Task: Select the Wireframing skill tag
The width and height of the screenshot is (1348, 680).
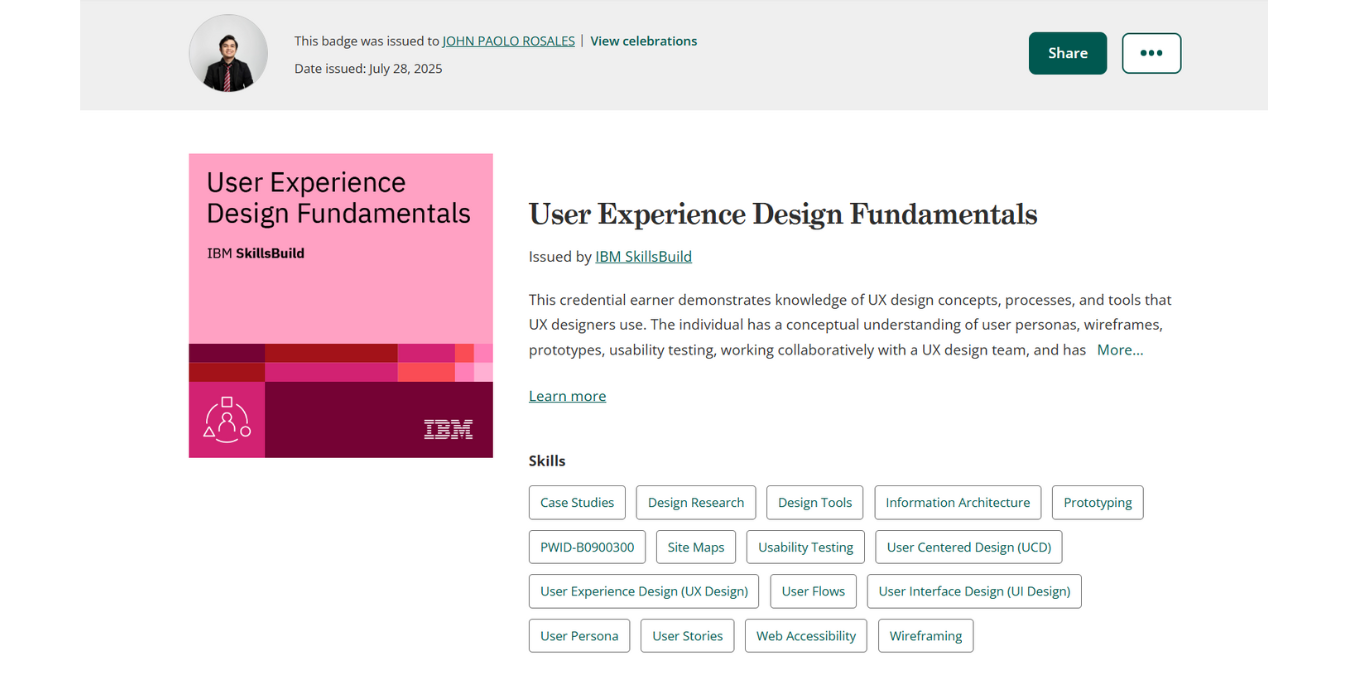Action: coord(925,635)
